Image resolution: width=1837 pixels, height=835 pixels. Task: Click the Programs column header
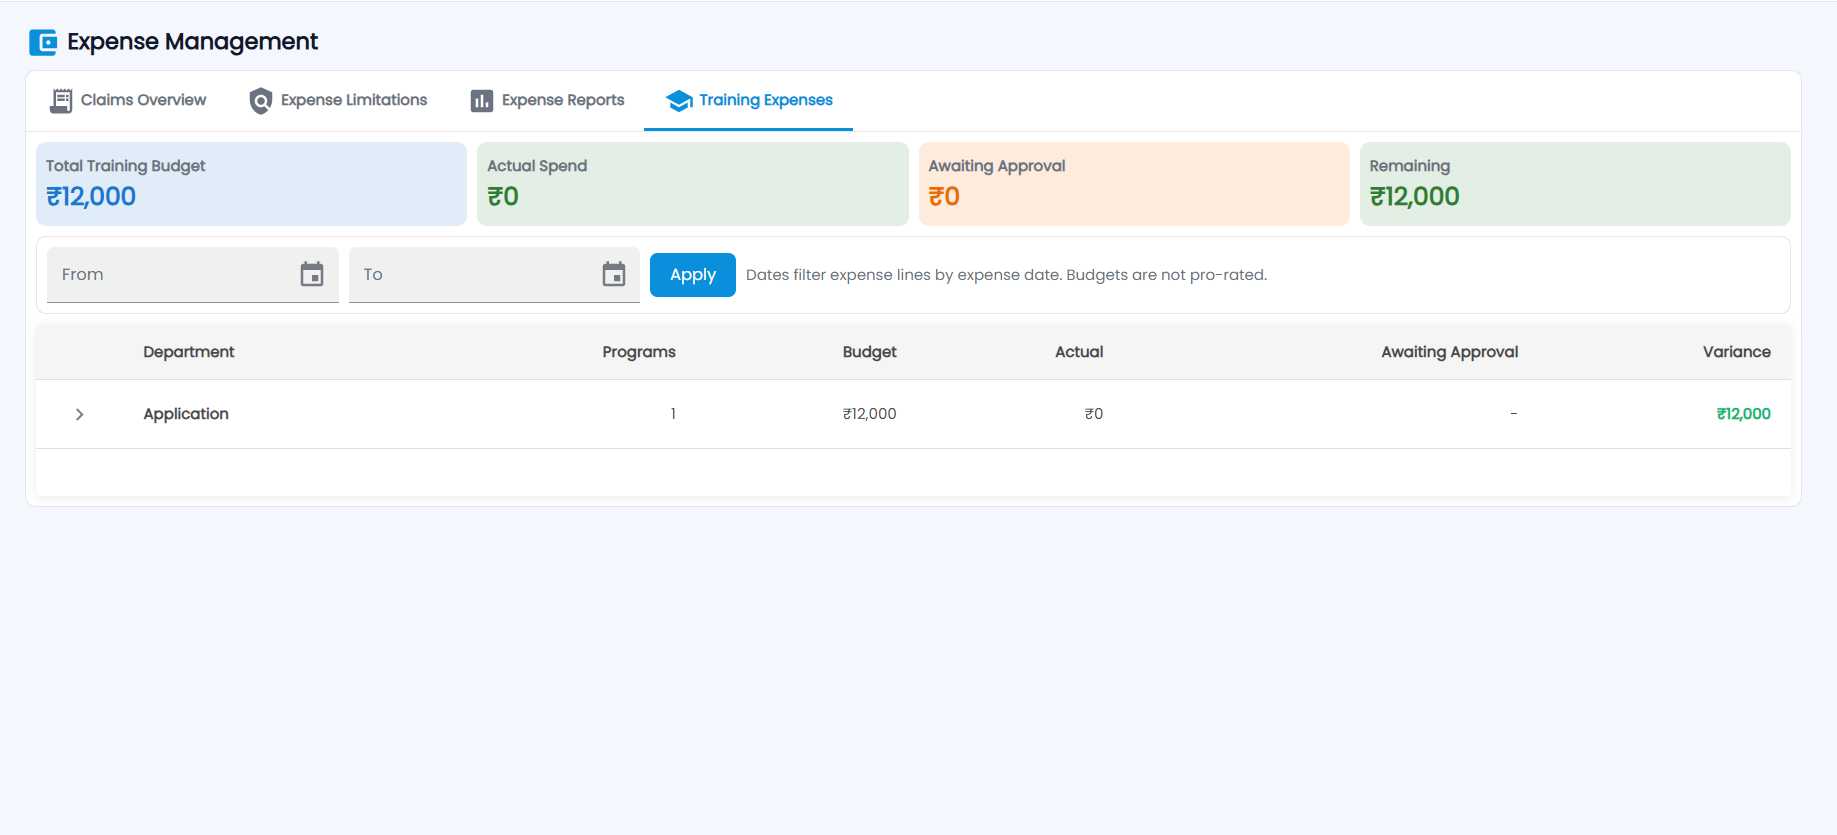[x=639, y=352]
